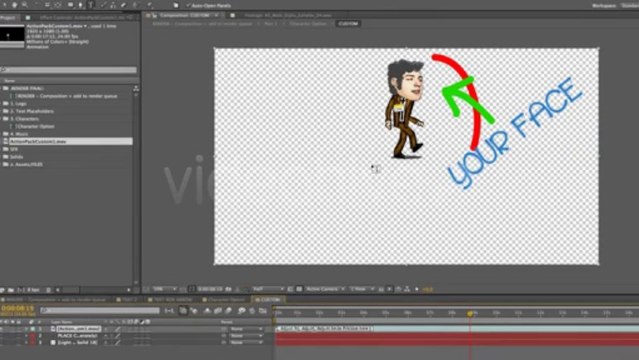Click the CUSTOM breadcrumb in the viewer

point(348,24)
